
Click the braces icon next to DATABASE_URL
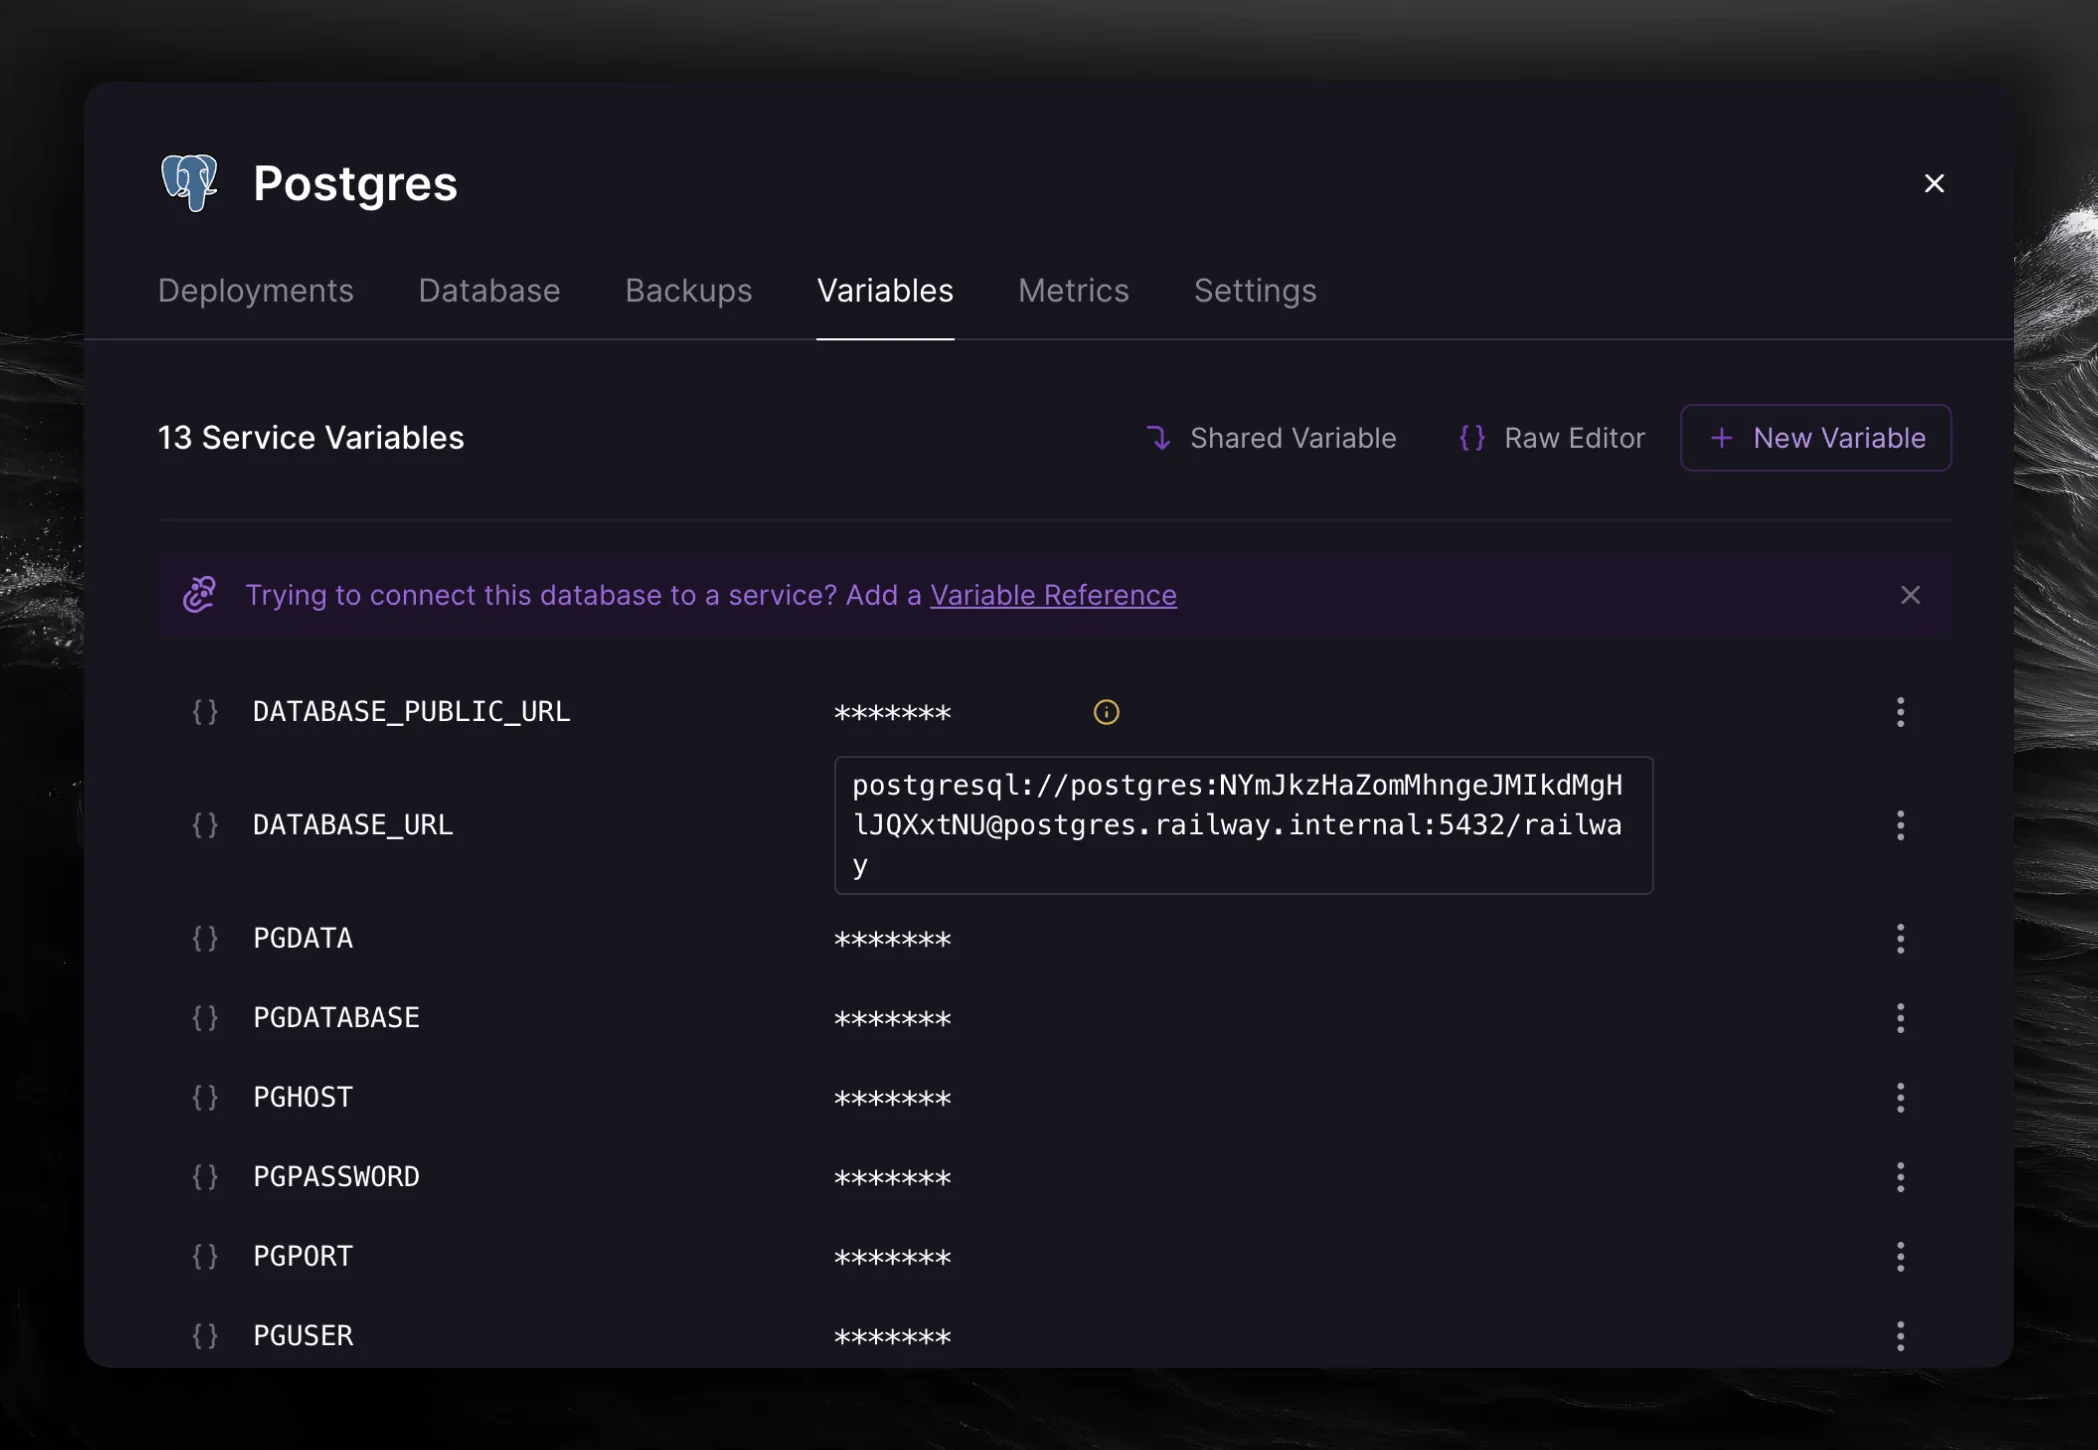point(205,825)
